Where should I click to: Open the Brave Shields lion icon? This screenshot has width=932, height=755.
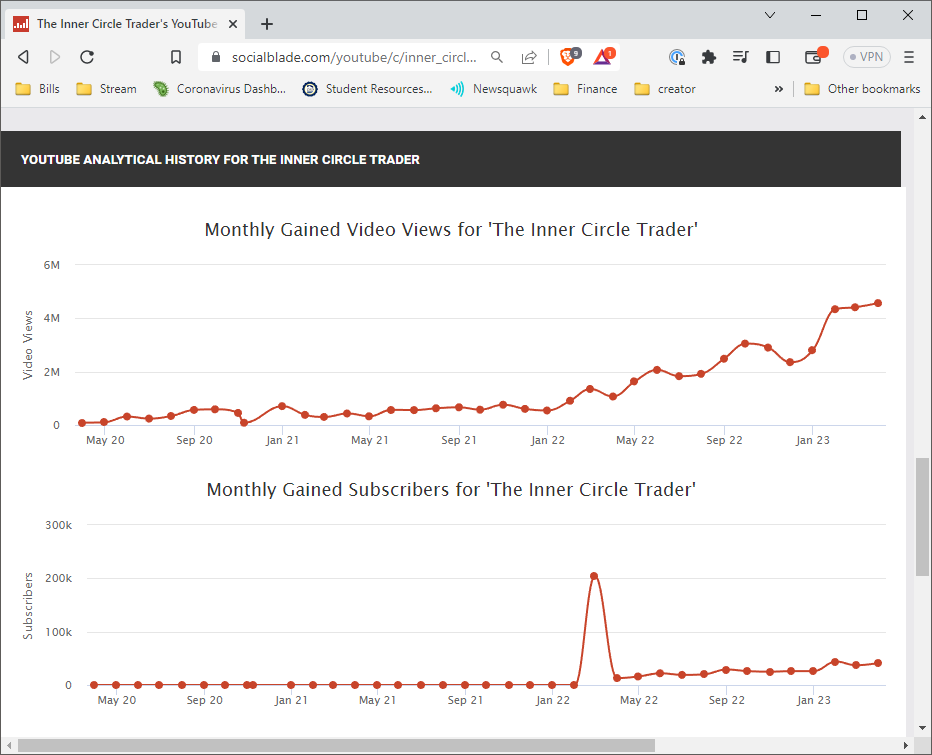(569, 56)
